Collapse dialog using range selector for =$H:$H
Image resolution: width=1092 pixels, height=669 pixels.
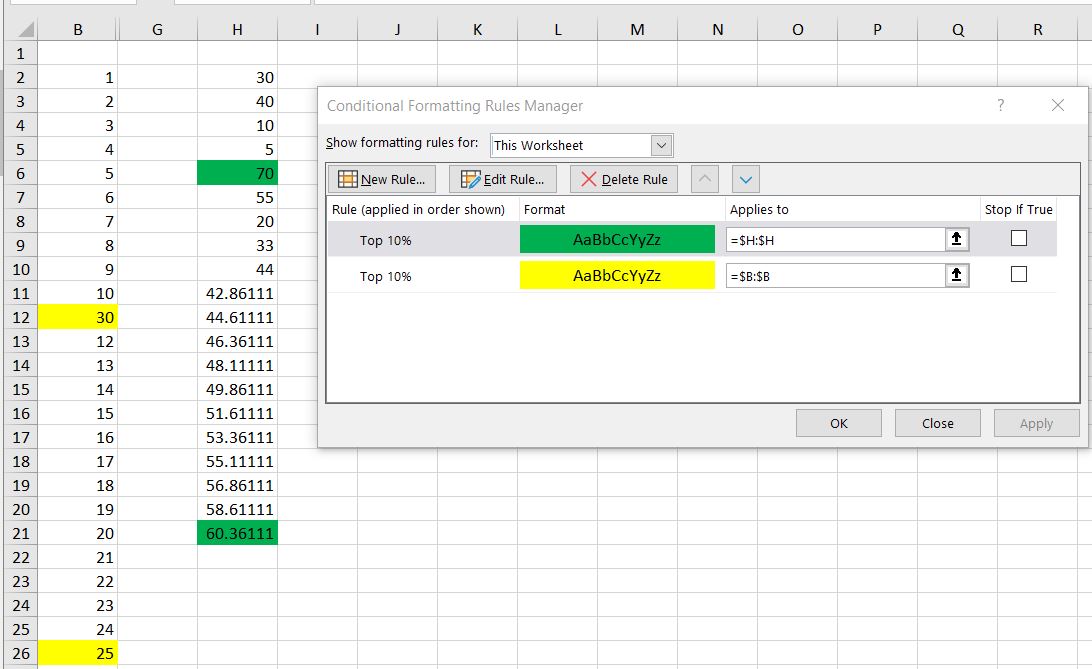957,240
